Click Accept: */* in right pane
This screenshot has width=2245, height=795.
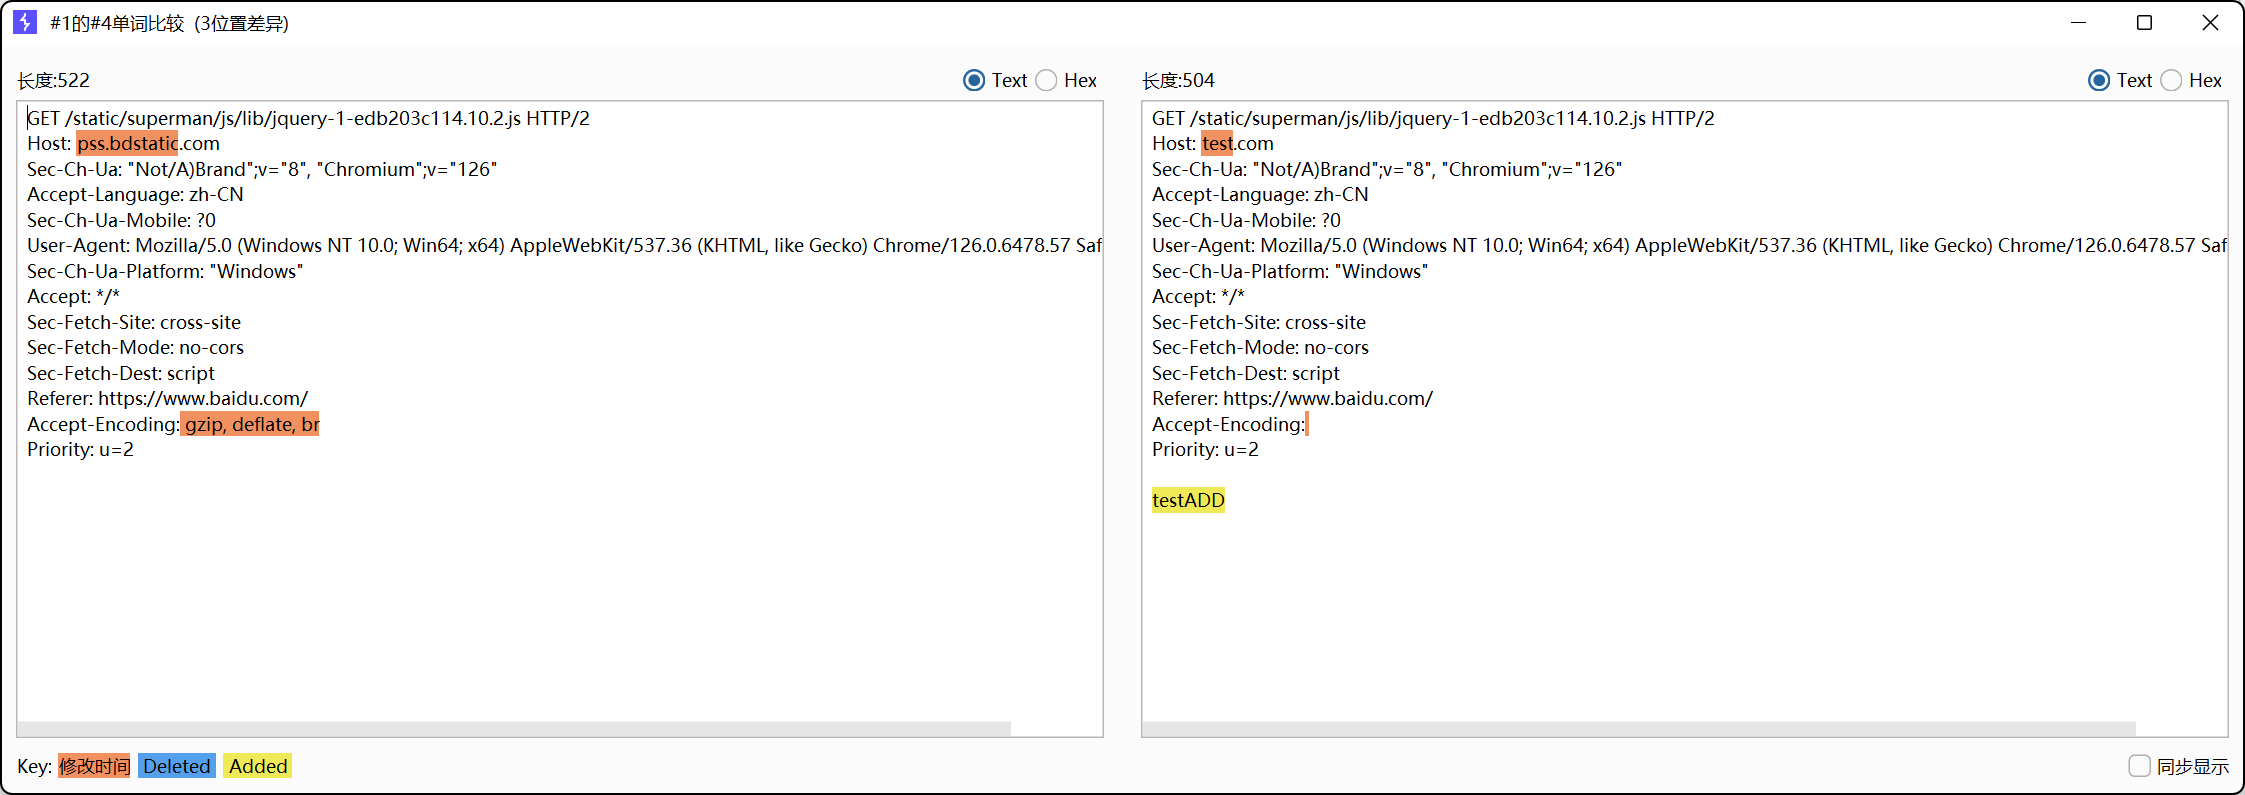(x=1198, y=296)
